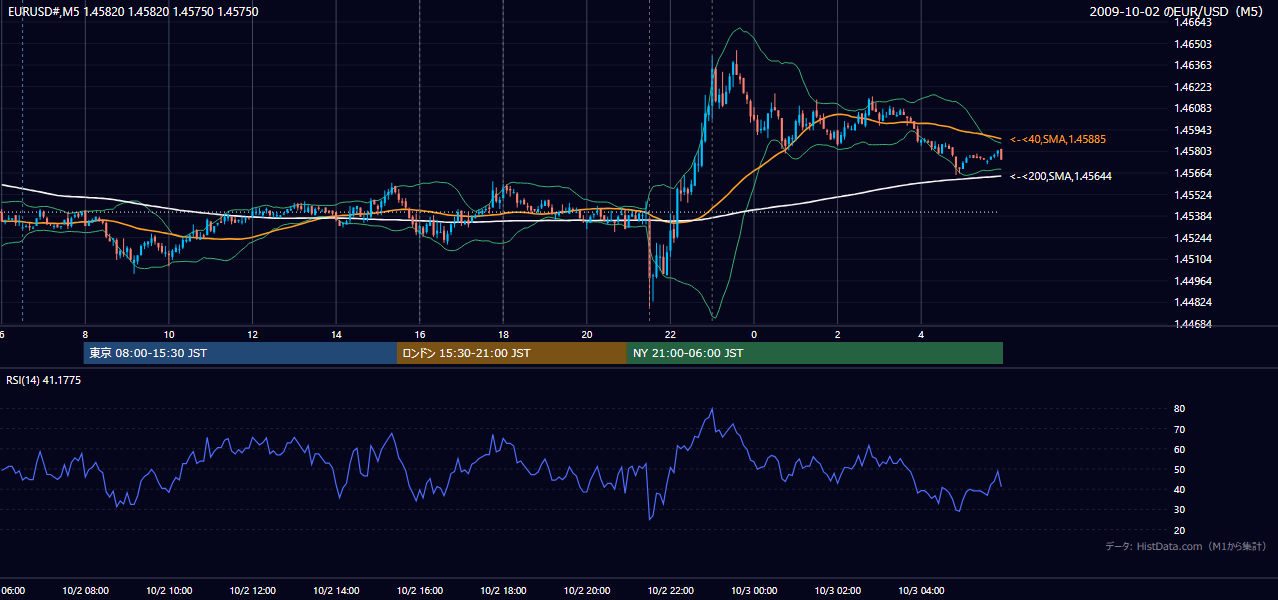The image size is (1278, 600).
Task: Select the ロンドン 15:30-21:00 JST session bar
Action: click(512, 353)
